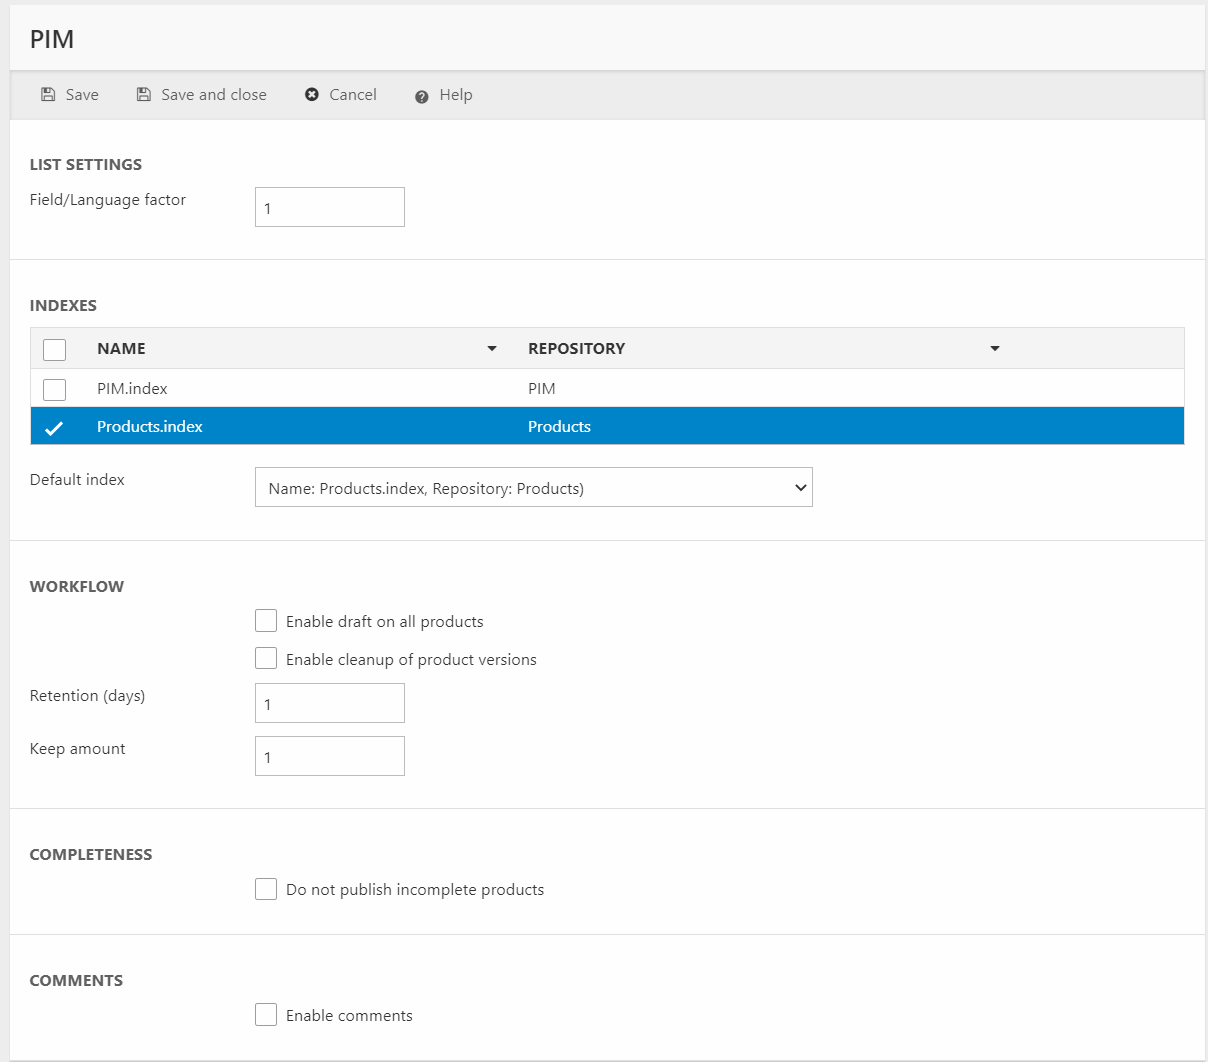Enable cleanup of product versions
This screenshot has width=1208, height=1062.
click(x=266, y=659)
